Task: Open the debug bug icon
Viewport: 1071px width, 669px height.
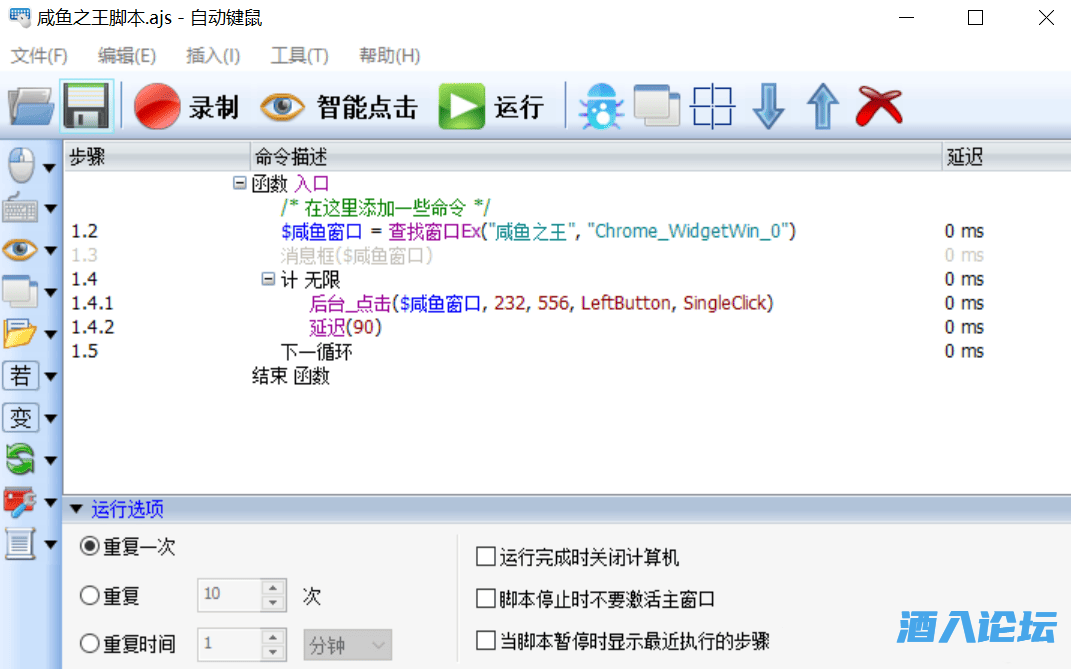Action: tap(601, 106)
